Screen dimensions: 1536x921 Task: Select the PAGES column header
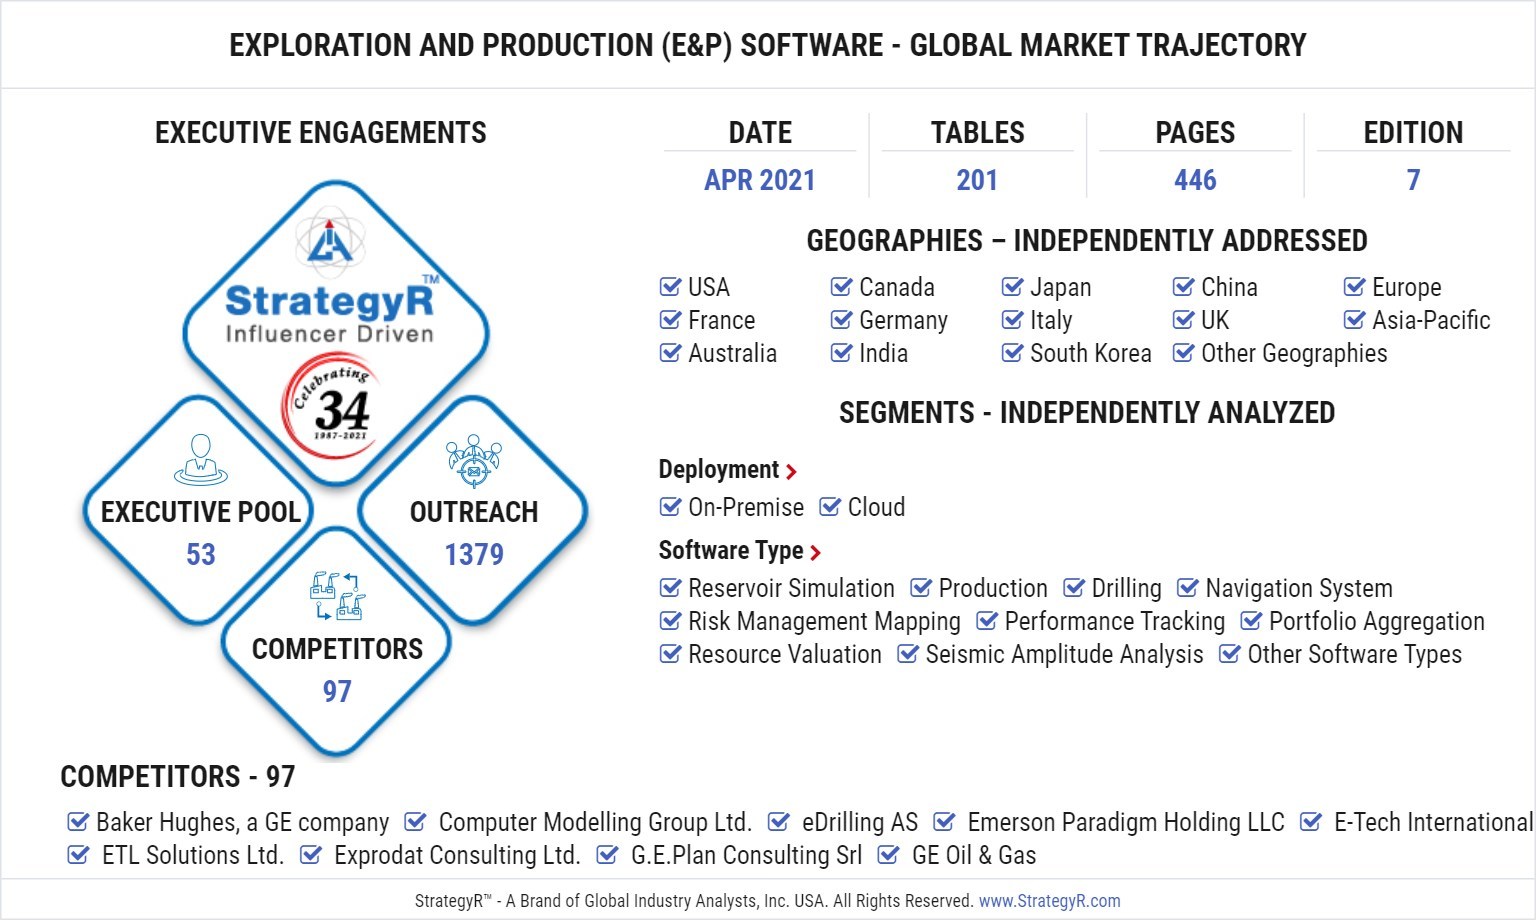coord(1195,133)
